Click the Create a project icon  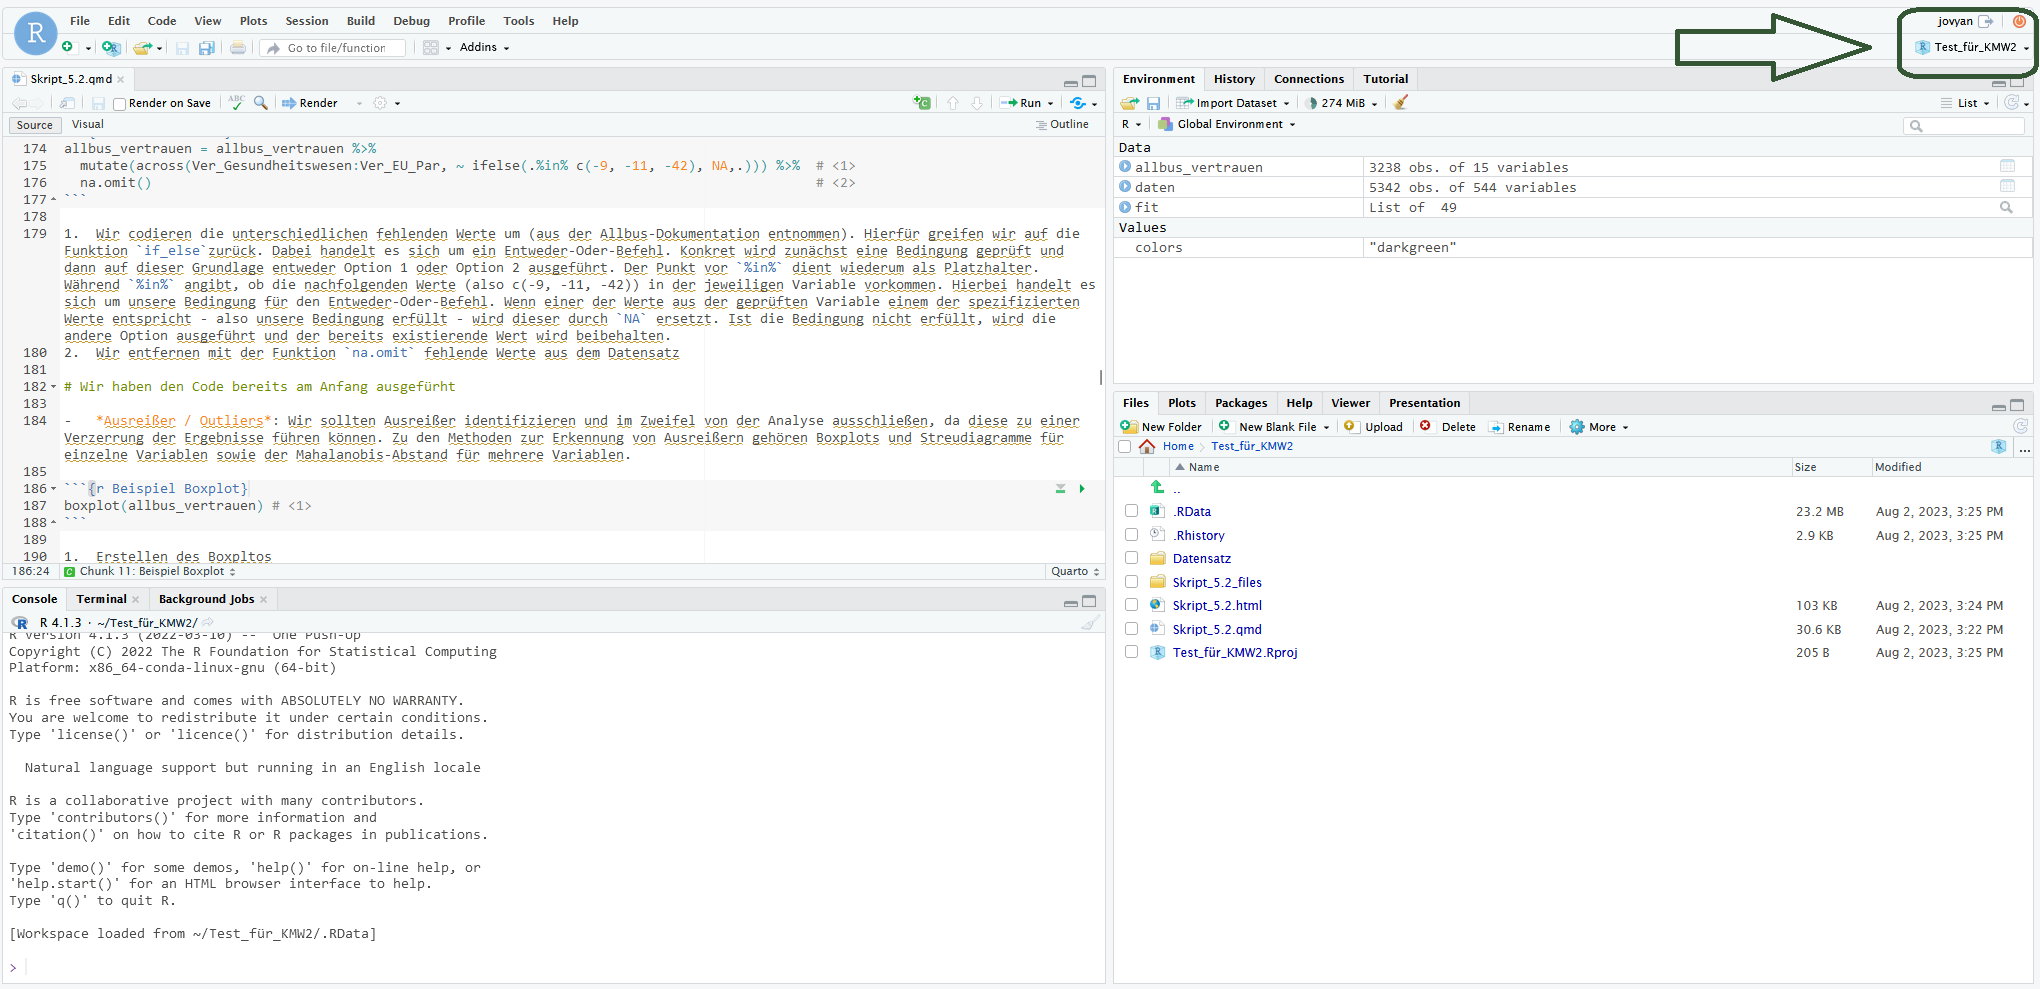coord(111,47)
